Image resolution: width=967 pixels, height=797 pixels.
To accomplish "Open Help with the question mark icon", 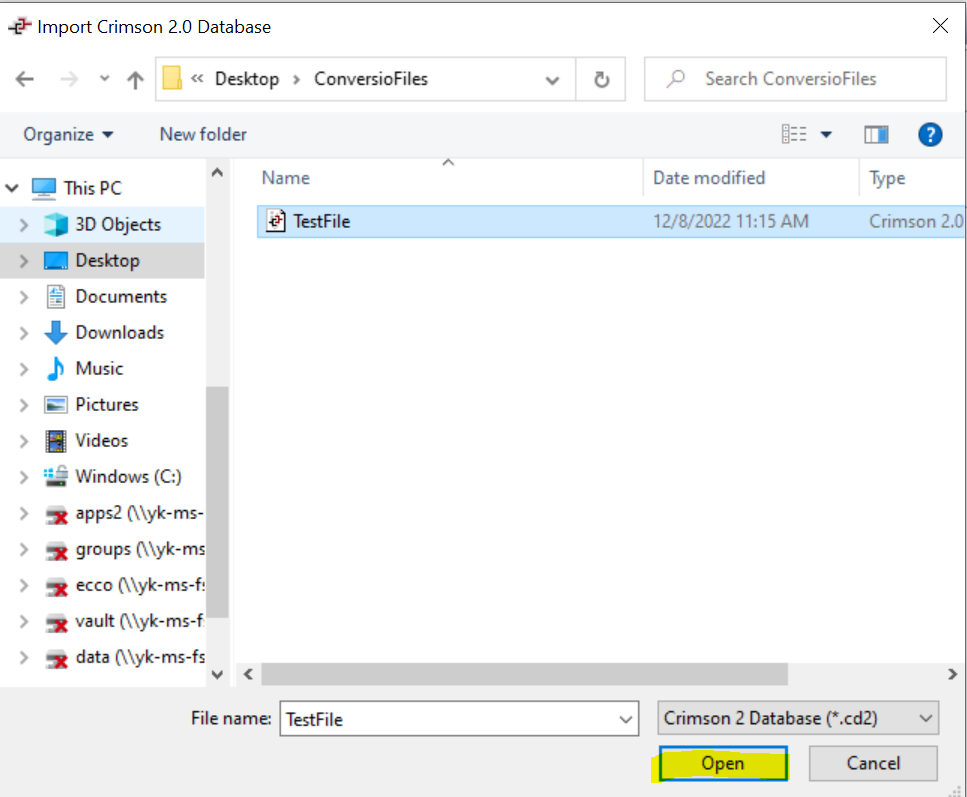I will pos(930,134).
